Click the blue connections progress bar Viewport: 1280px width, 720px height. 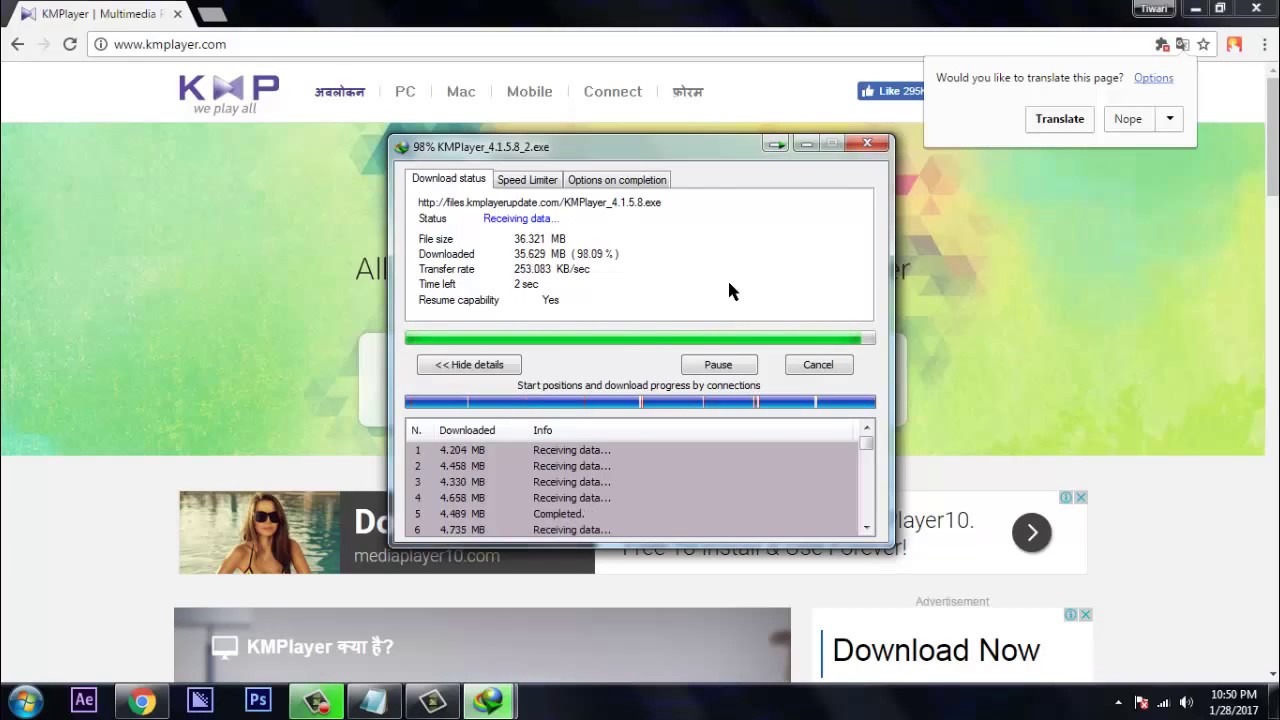(x=640, y=402)
